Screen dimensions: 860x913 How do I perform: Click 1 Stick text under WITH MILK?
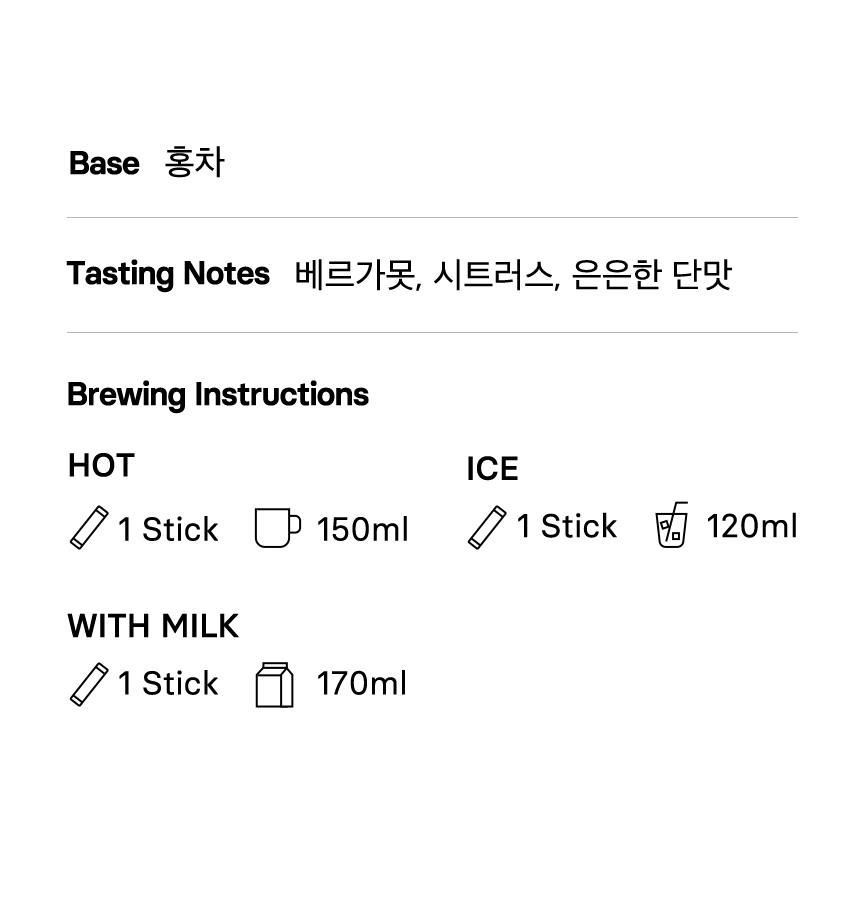[168, 684]
